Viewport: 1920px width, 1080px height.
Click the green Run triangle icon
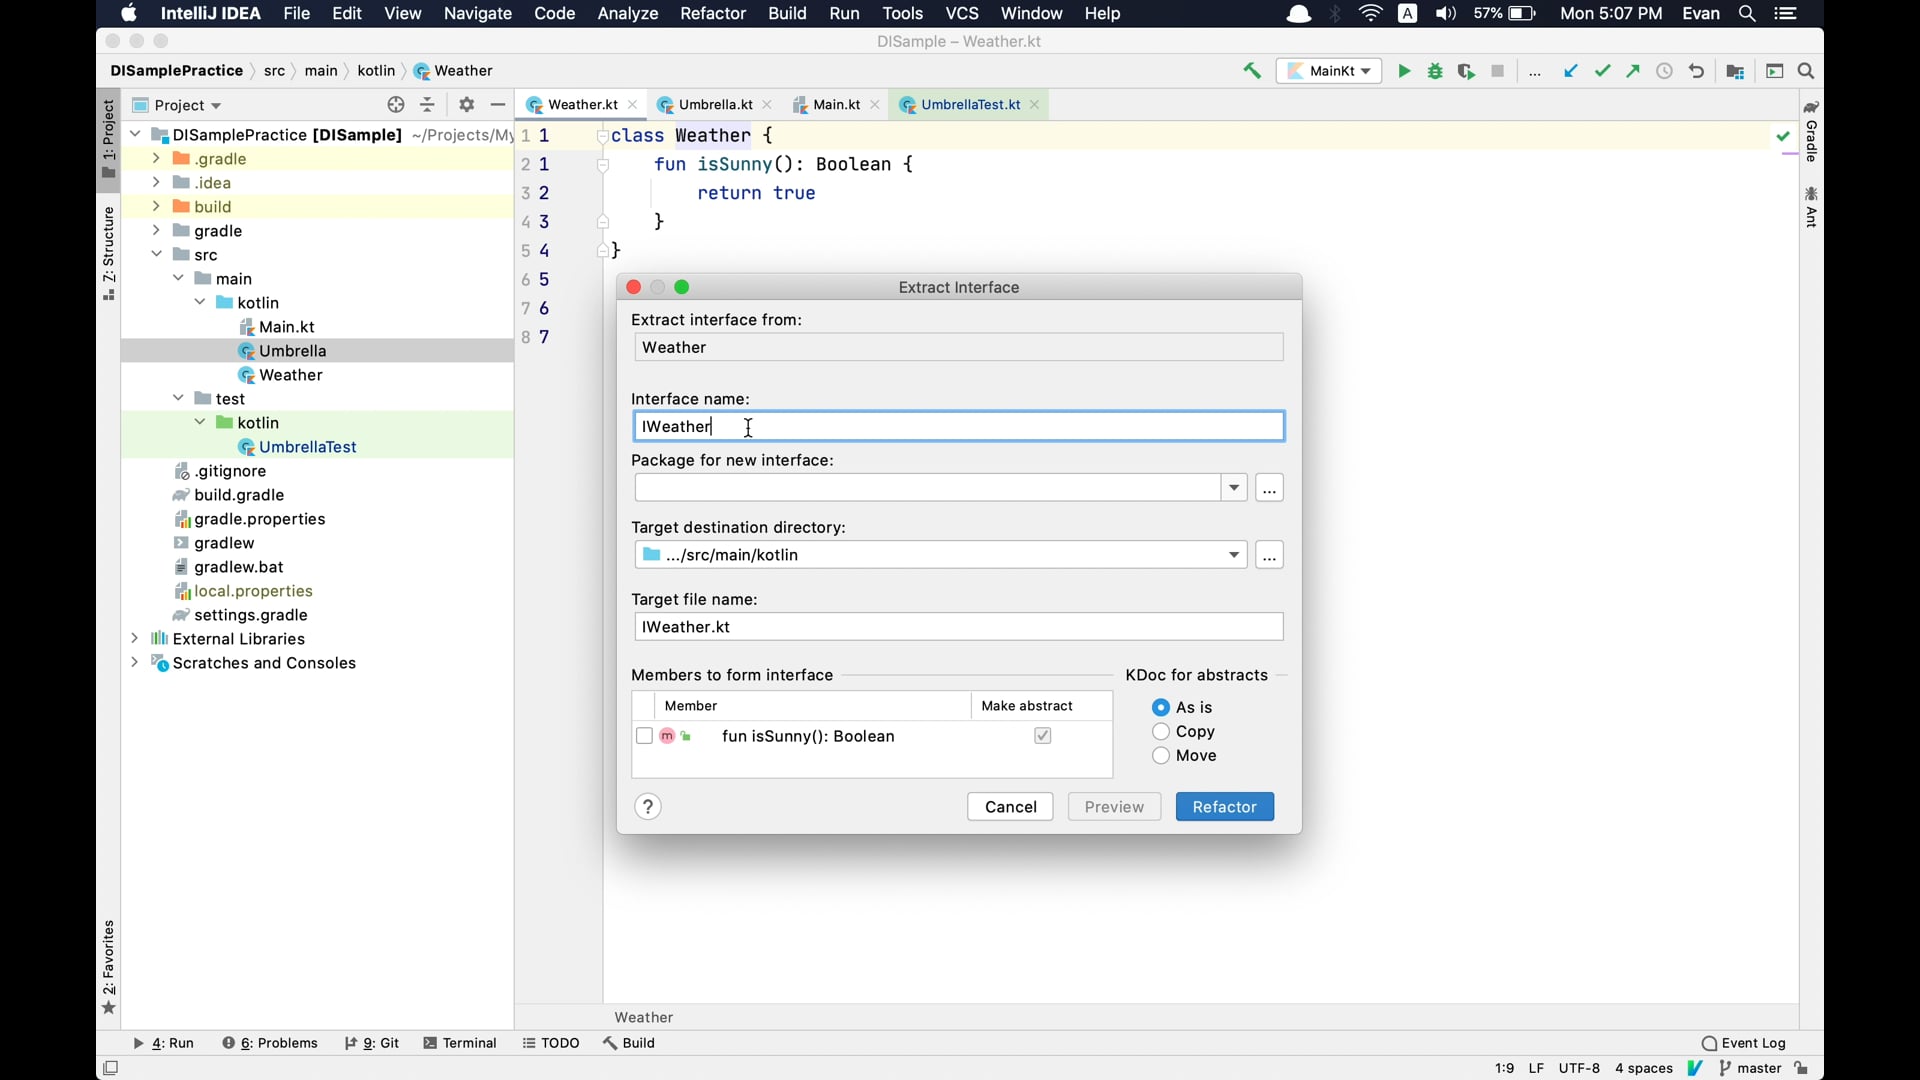point(1404,71)
